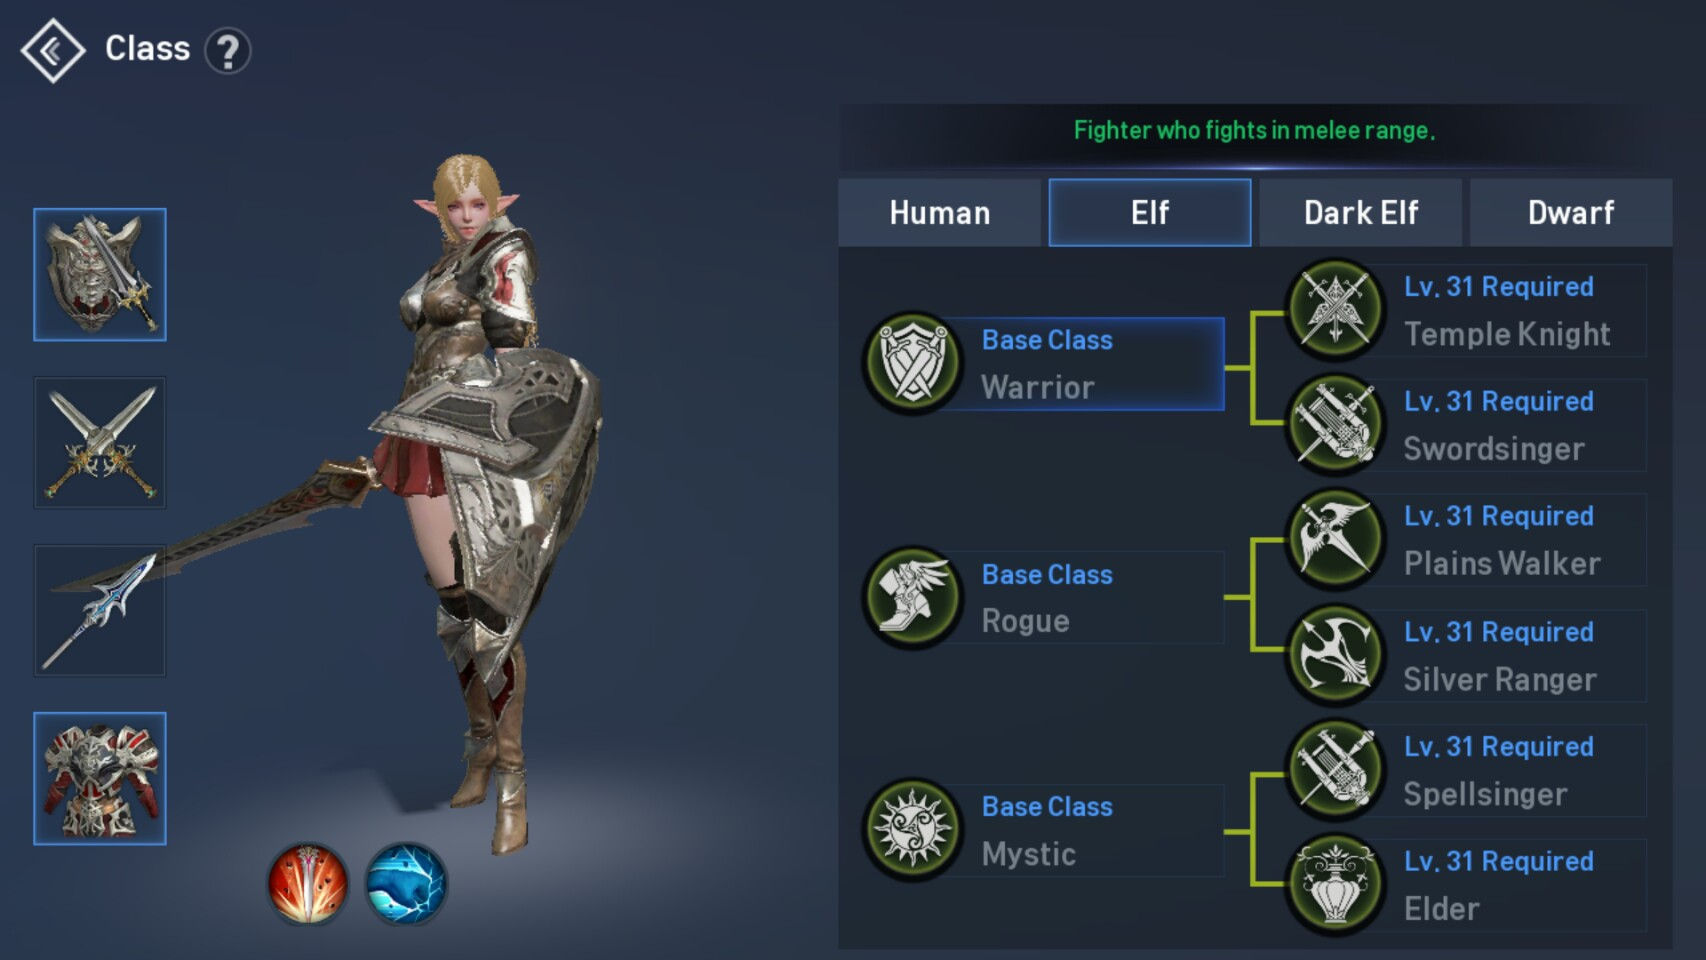Click the Plains Walker class icon
Viewport: 1706px width, 960px height.
pyautogui.click(x=1335, y=539)
